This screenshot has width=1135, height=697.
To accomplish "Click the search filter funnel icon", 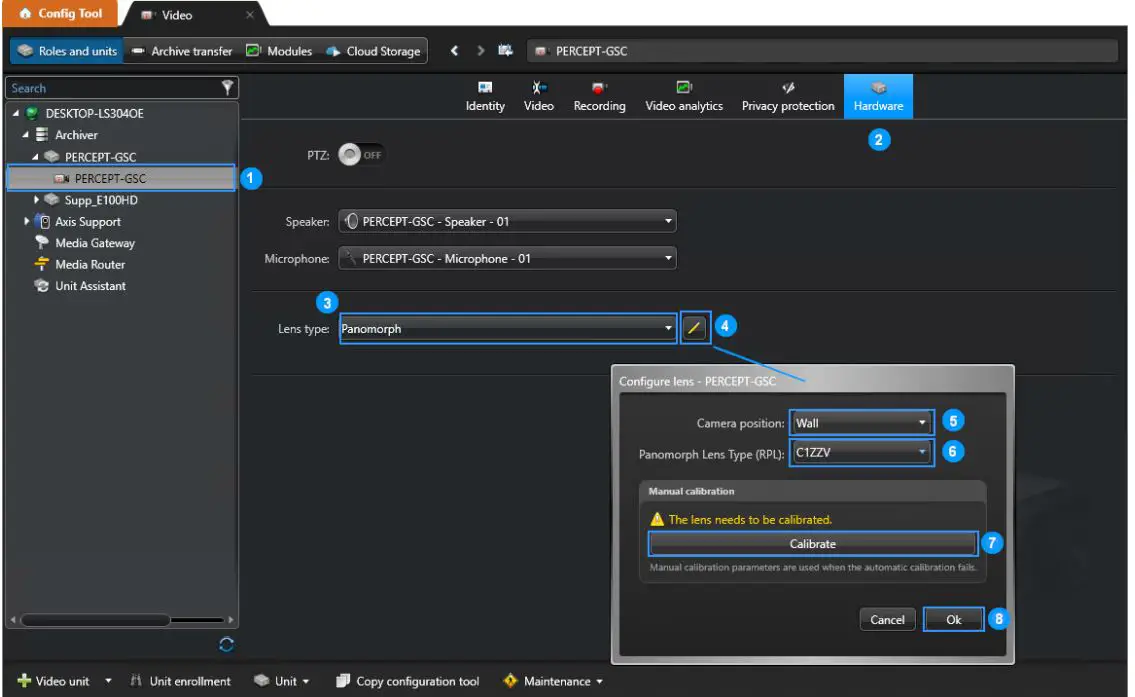I will tap(228, 88).
